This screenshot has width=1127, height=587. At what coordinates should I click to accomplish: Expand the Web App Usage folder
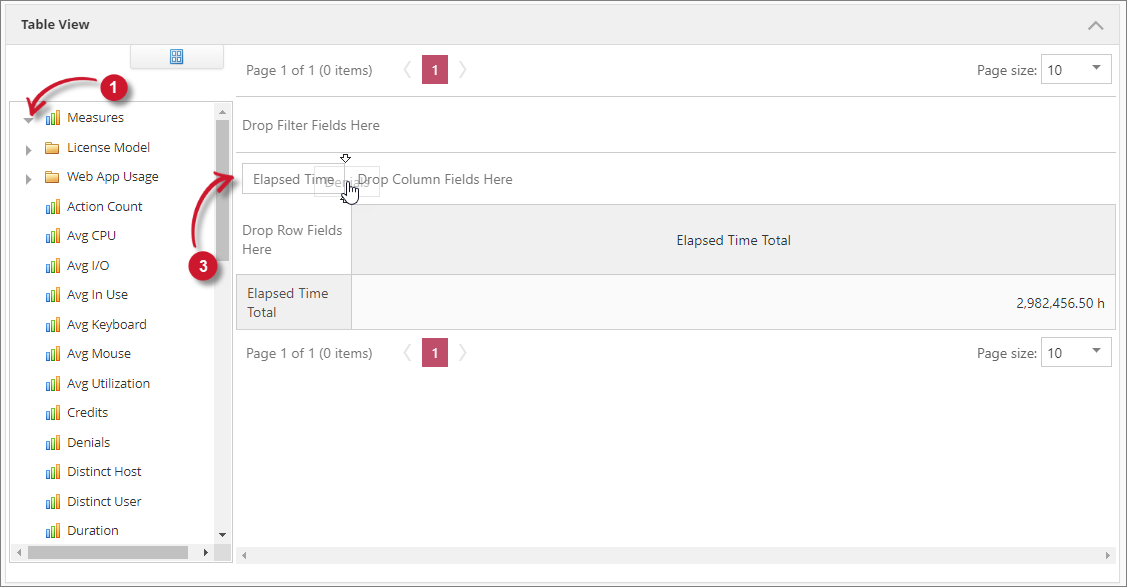28,178
